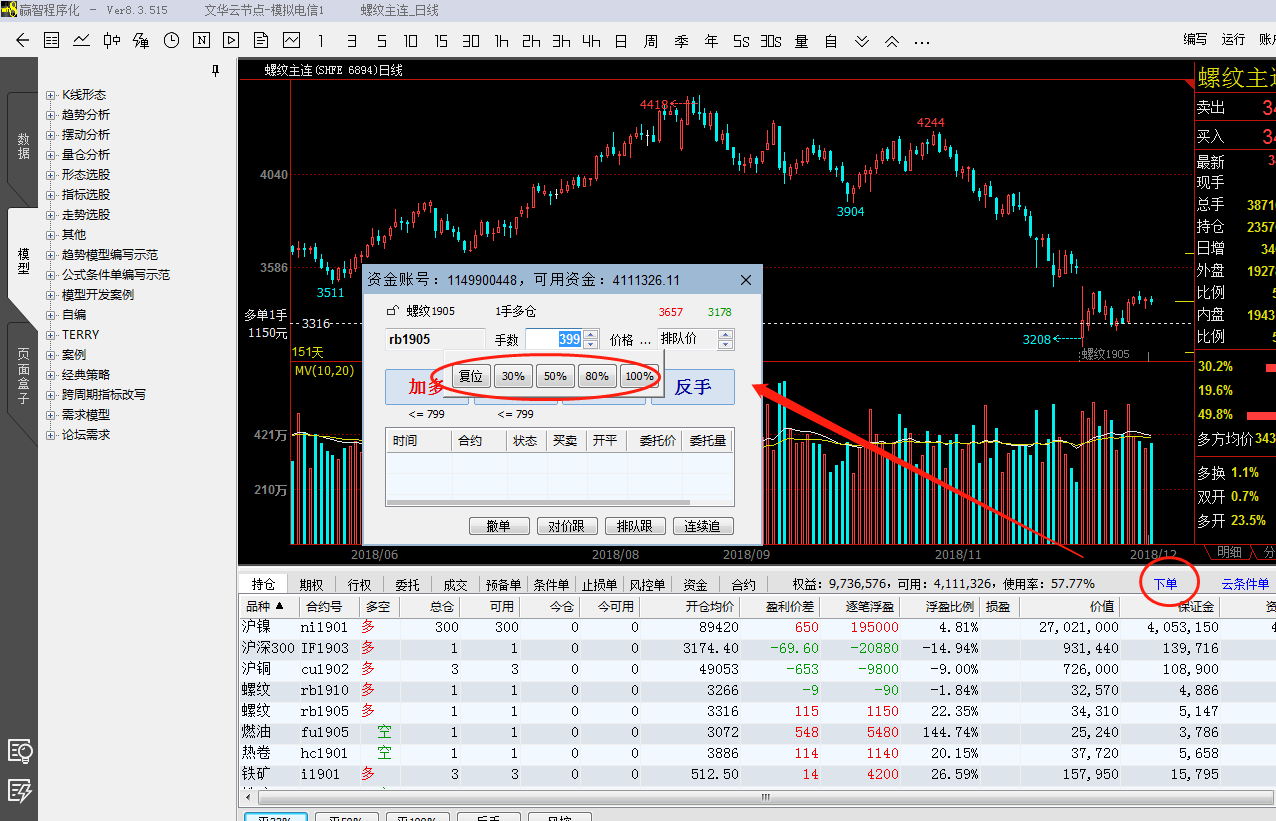Toggle the pin icon on model panel
This screenshot has width=1276, height=821.
click(x=215, y=71)
